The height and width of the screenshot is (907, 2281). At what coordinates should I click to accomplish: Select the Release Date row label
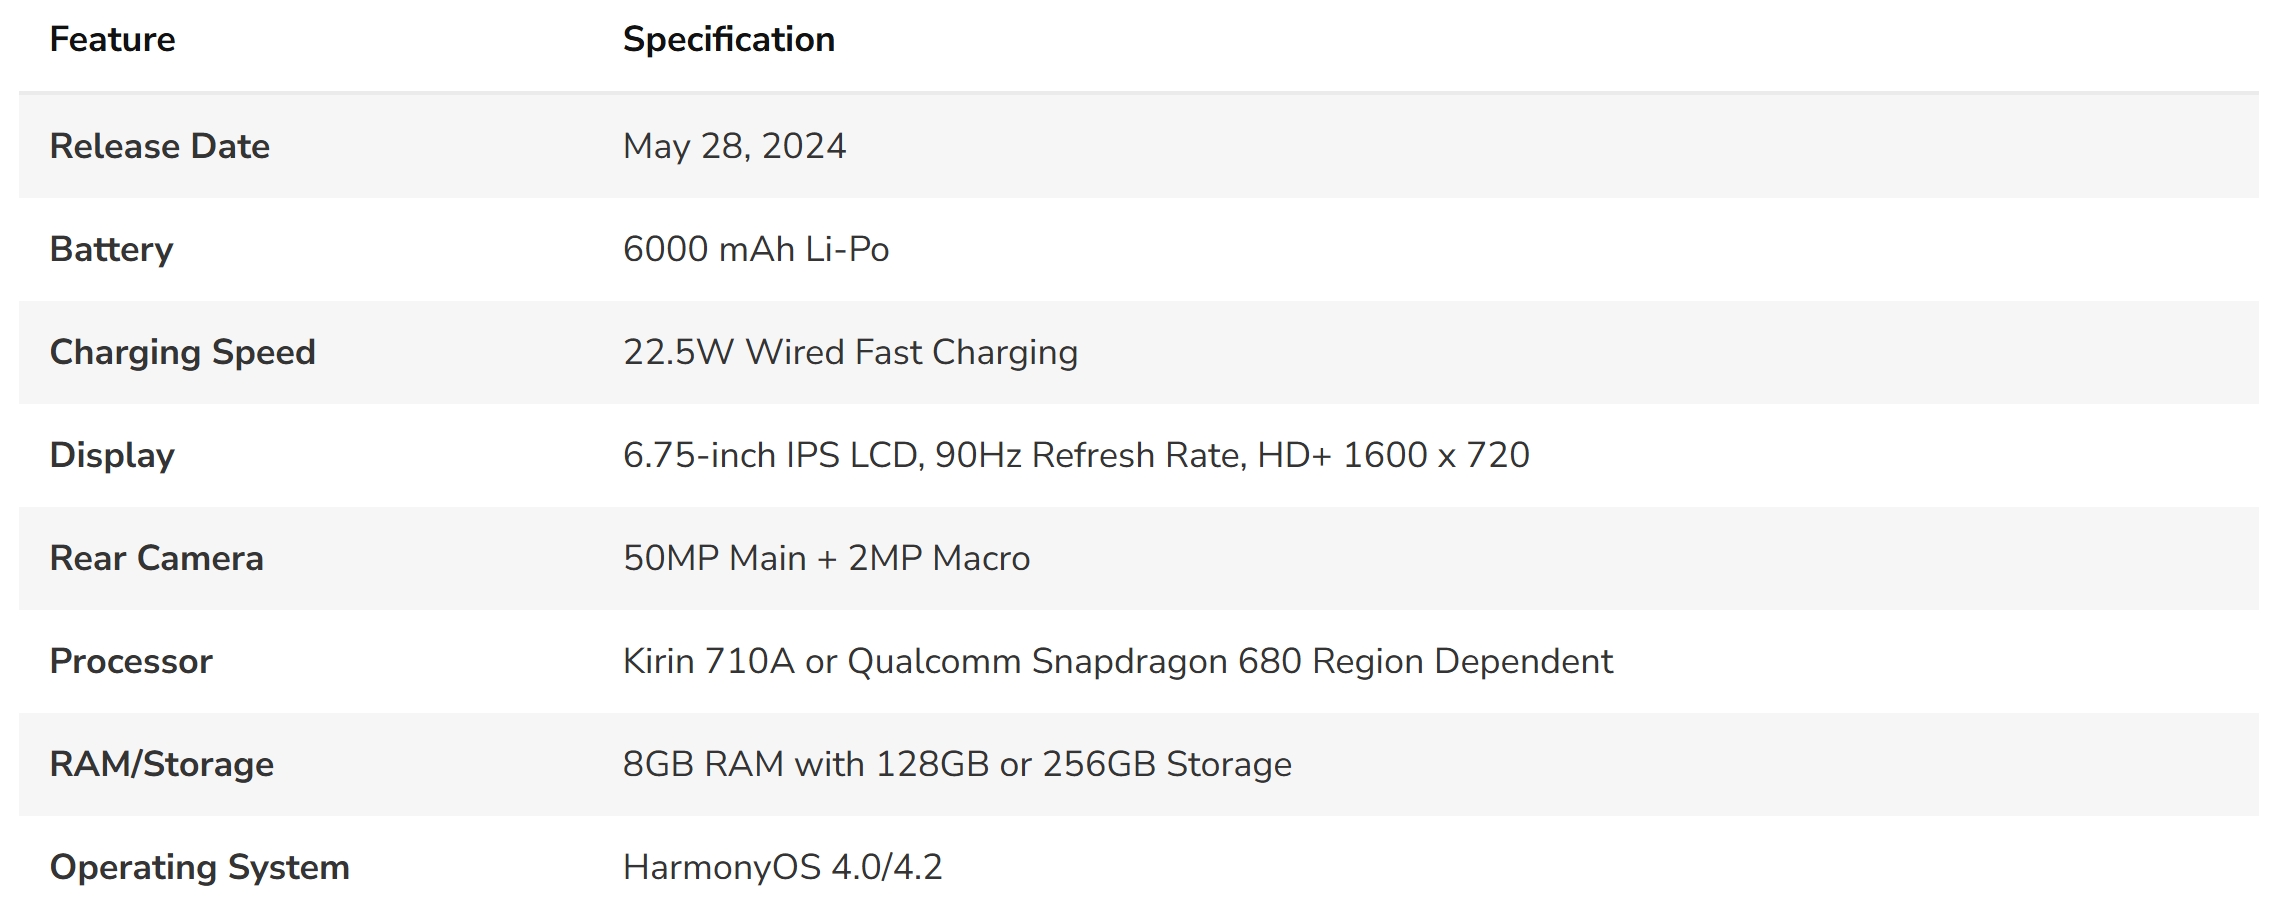159,146
